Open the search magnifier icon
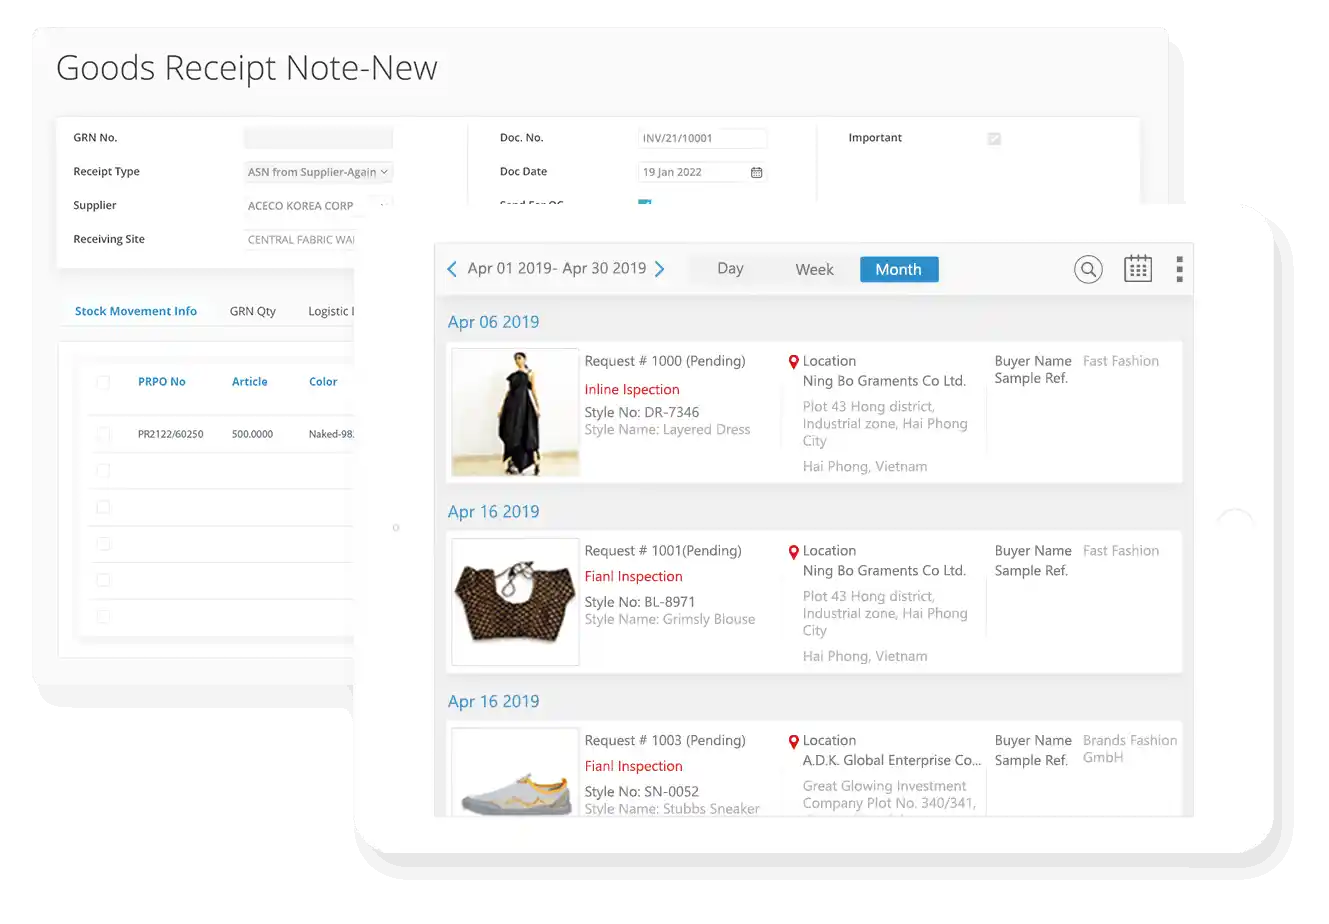This screenshot has width=1329, height=924. point(1088,269)
